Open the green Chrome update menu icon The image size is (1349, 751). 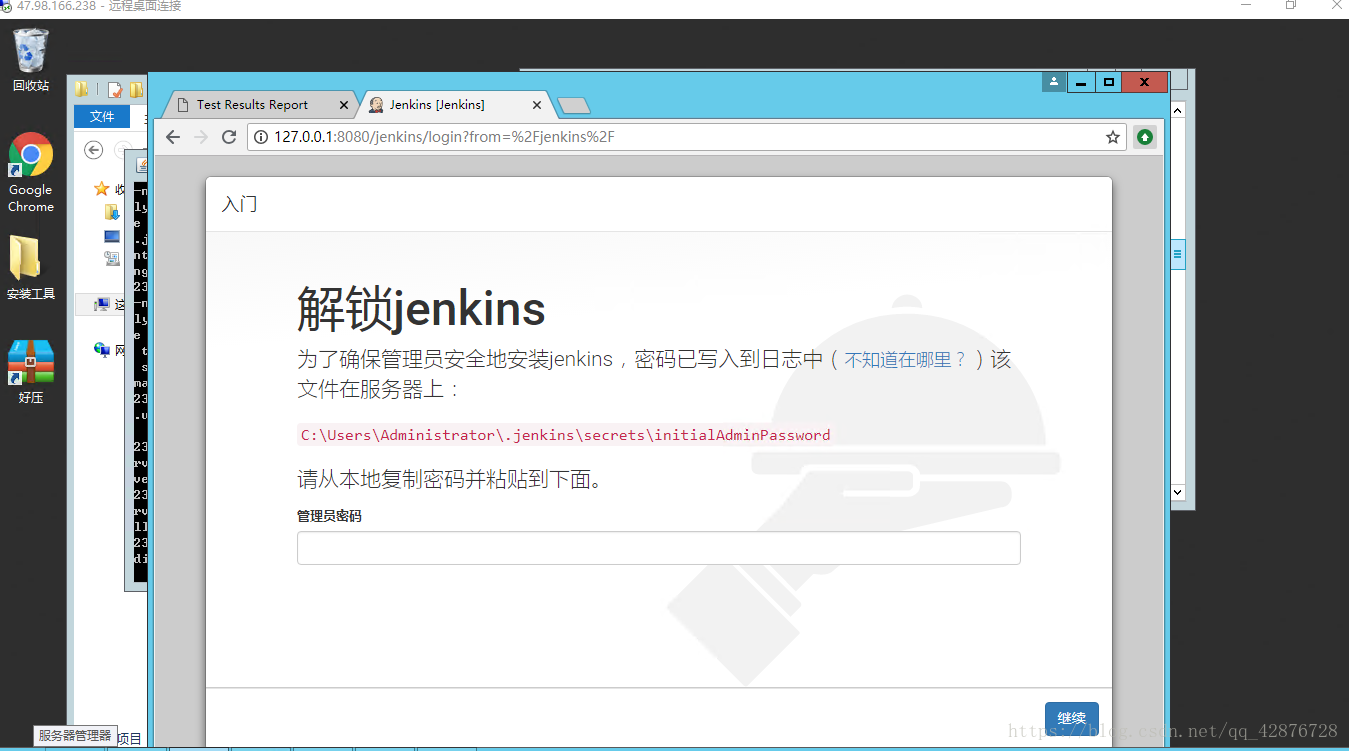pyautogui.click(x=1145, y=137)
